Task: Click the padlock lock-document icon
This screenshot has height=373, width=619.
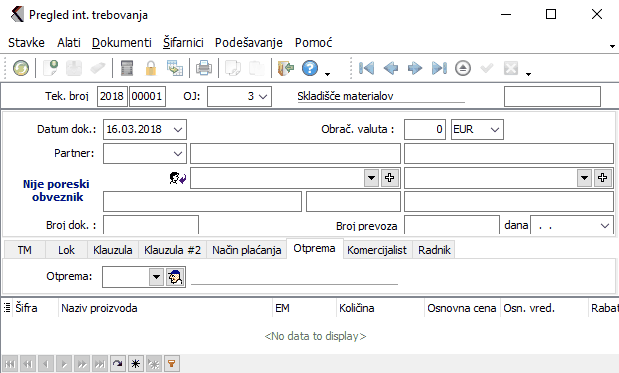Action: point(150,68)
